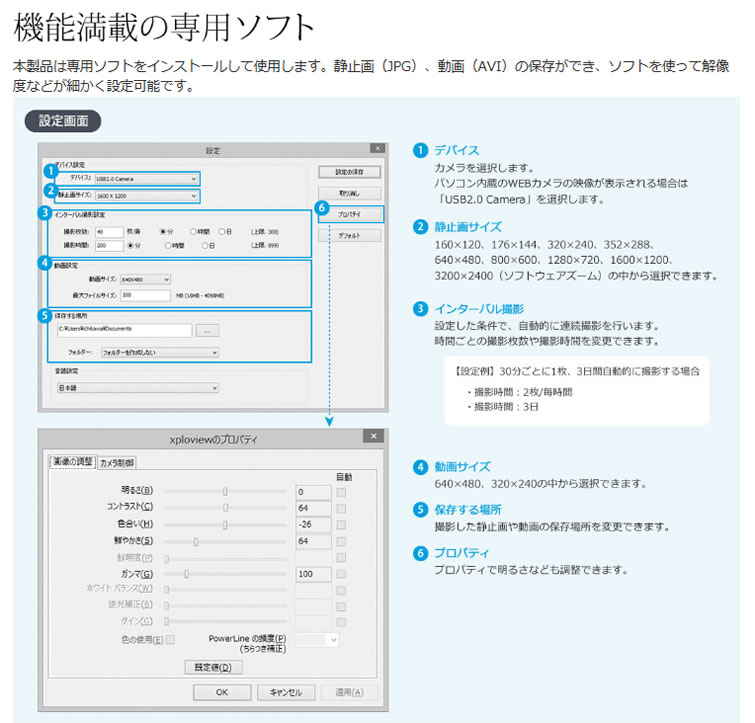
Task: Click the デフォルト button
Action: coord(350,235)
